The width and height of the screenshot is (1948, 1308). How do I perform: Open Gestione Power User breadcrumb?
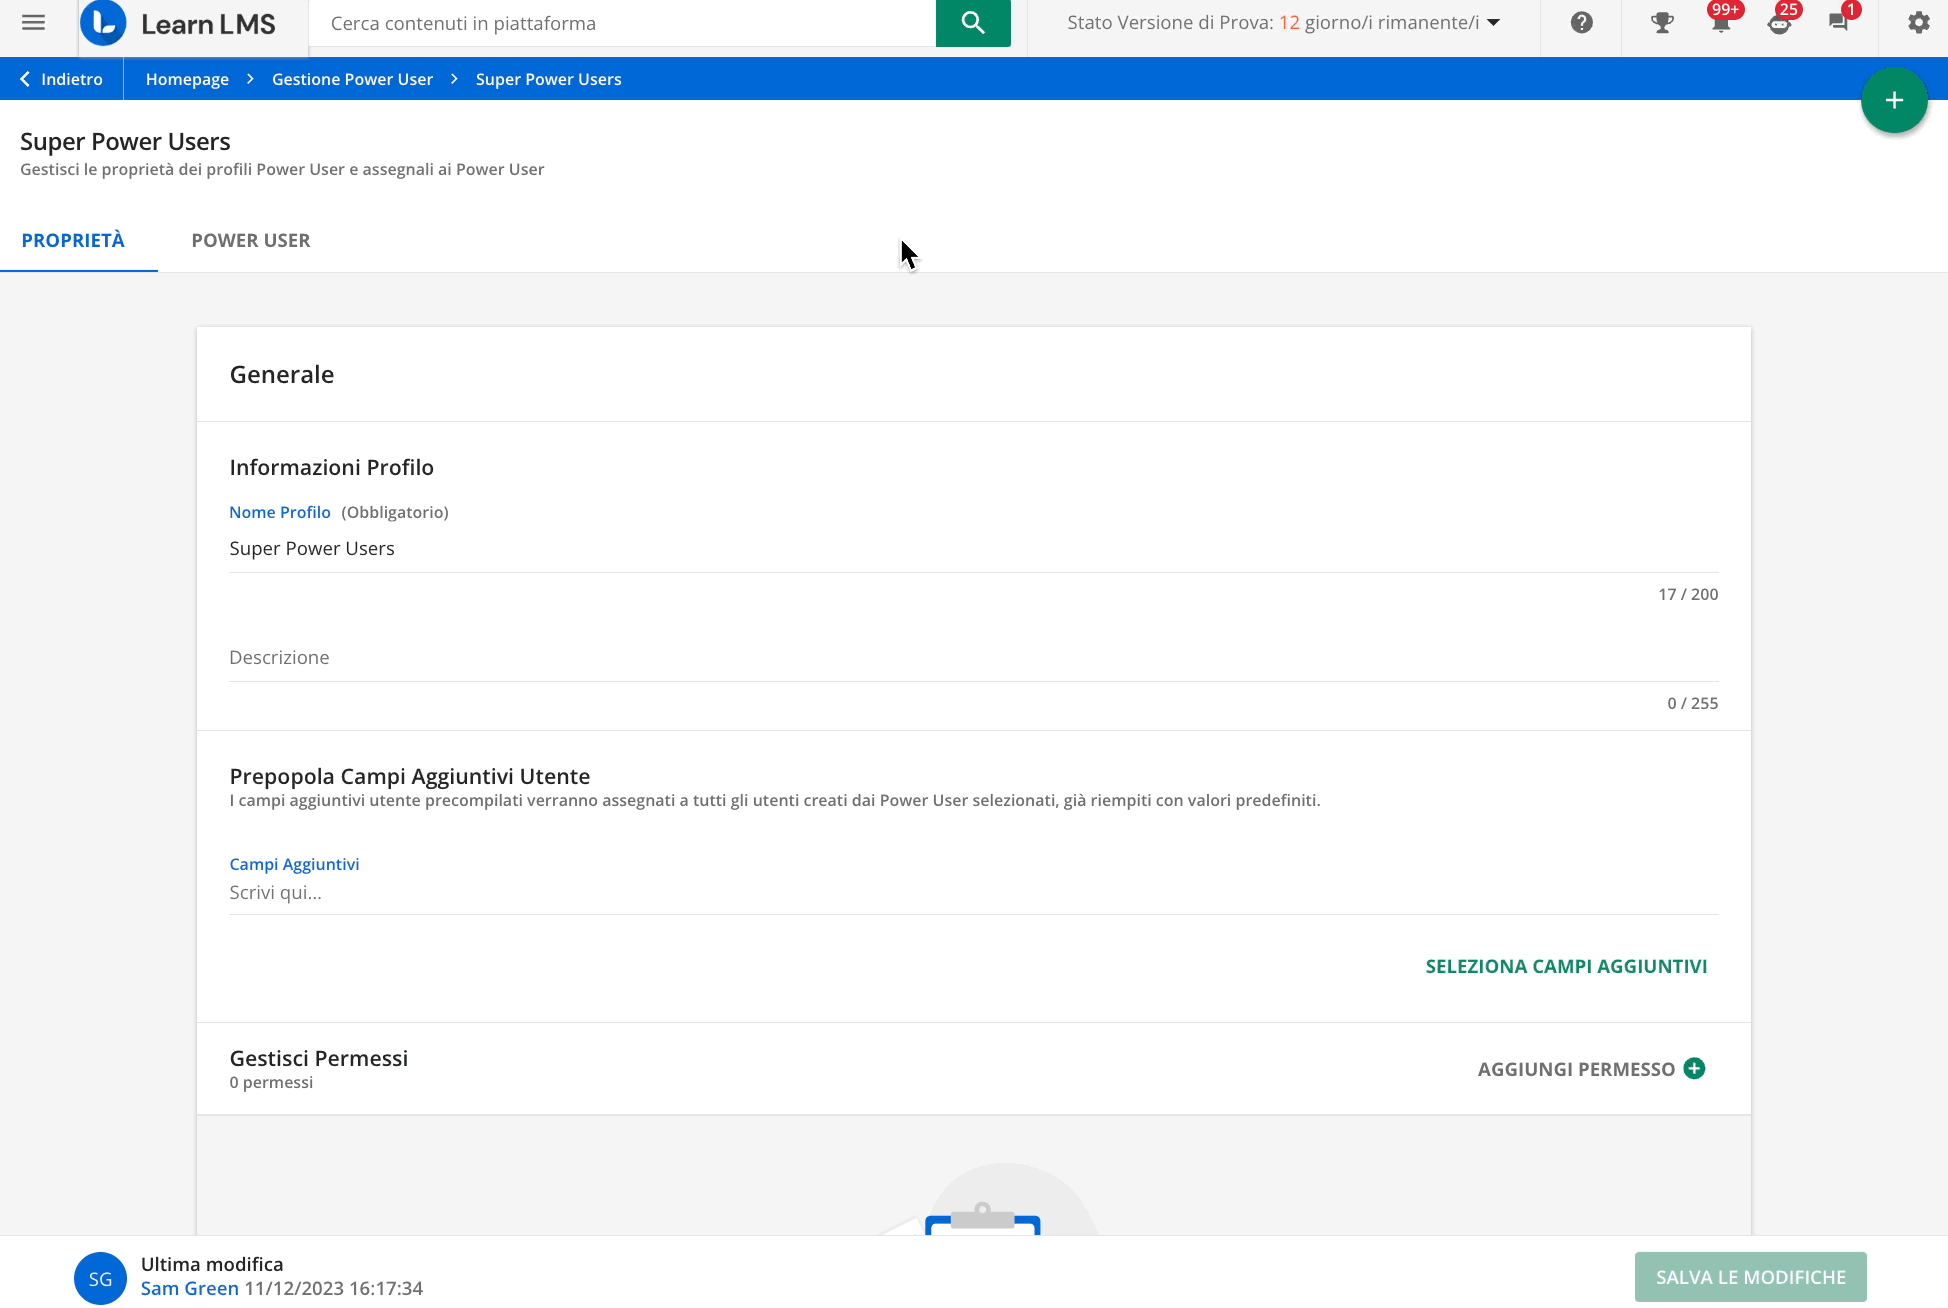tap(352, 79)
